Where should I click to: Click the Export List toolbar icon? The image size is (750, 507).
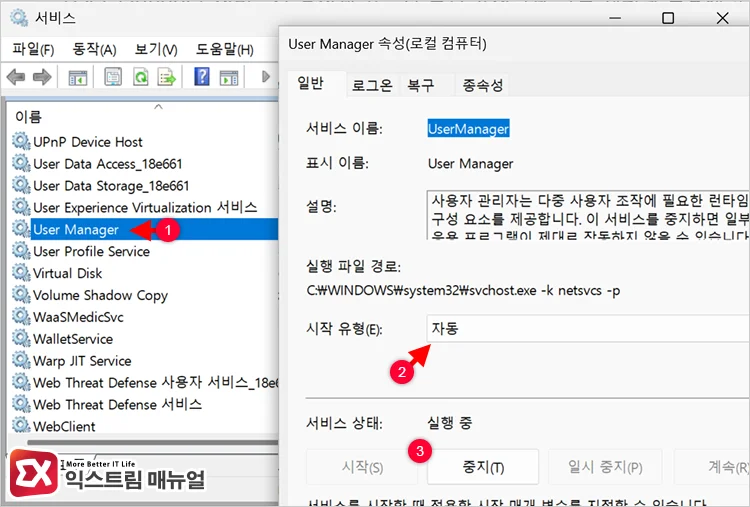click(x=167, y=77)
